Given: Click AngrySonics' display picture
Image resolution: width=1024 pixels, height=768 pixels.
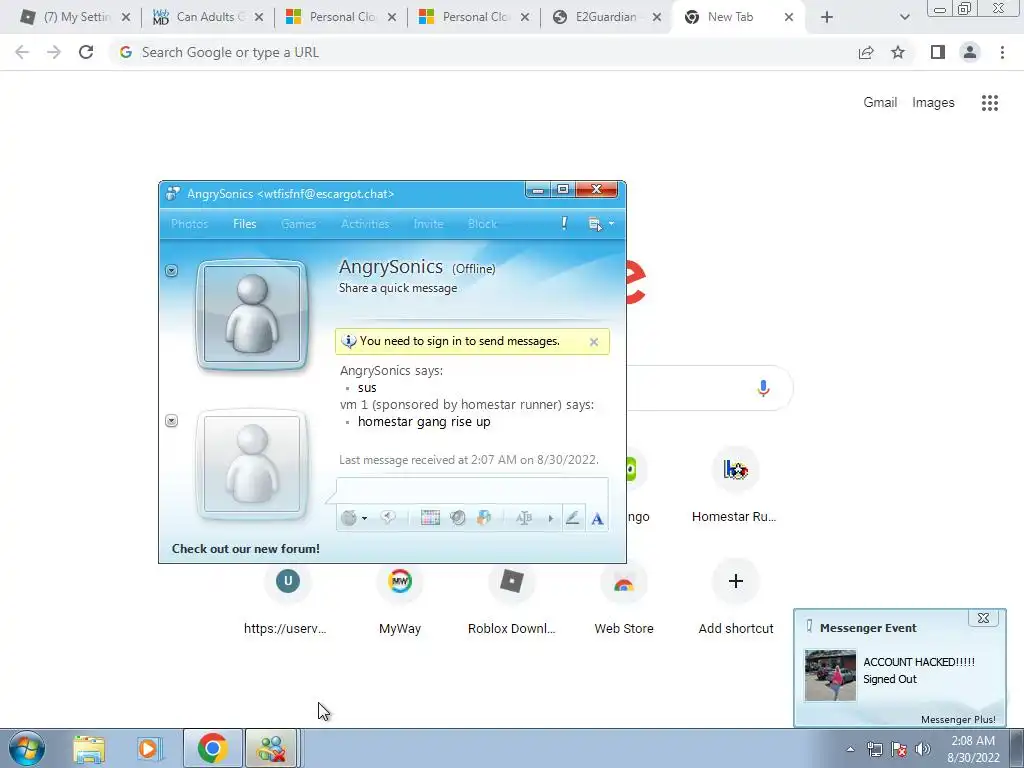Looking at the screenshot, I should pos(252,315).
